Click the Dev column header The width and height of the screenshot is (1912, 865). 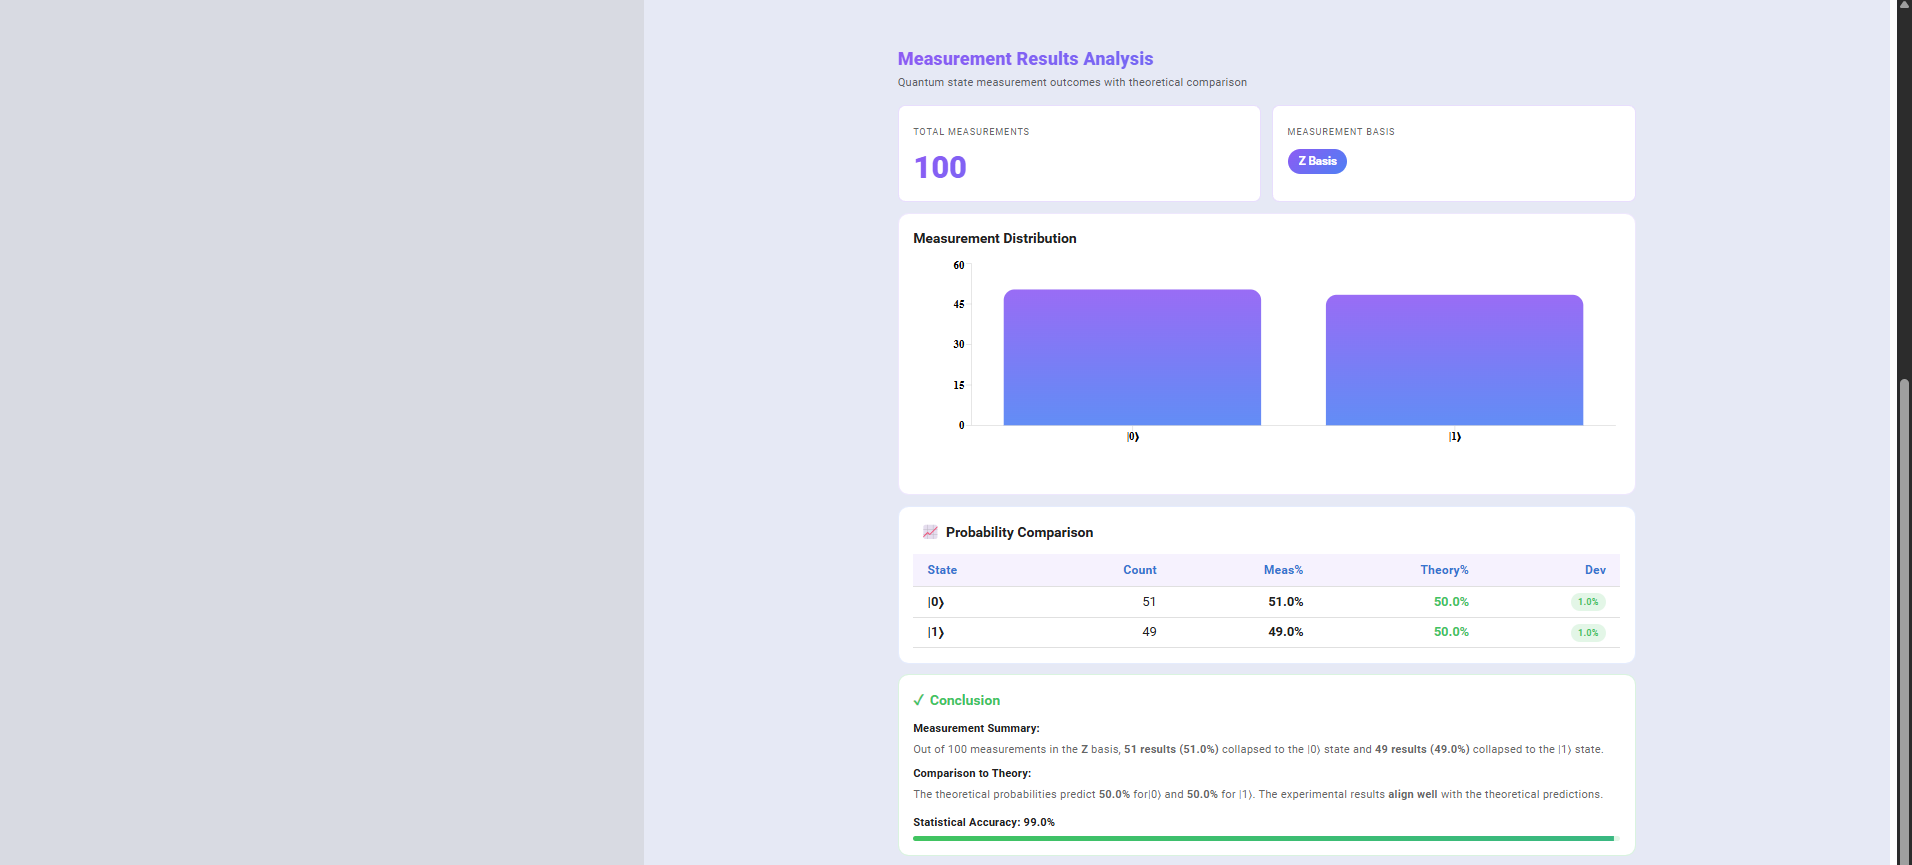click(x=1594, y=570)
